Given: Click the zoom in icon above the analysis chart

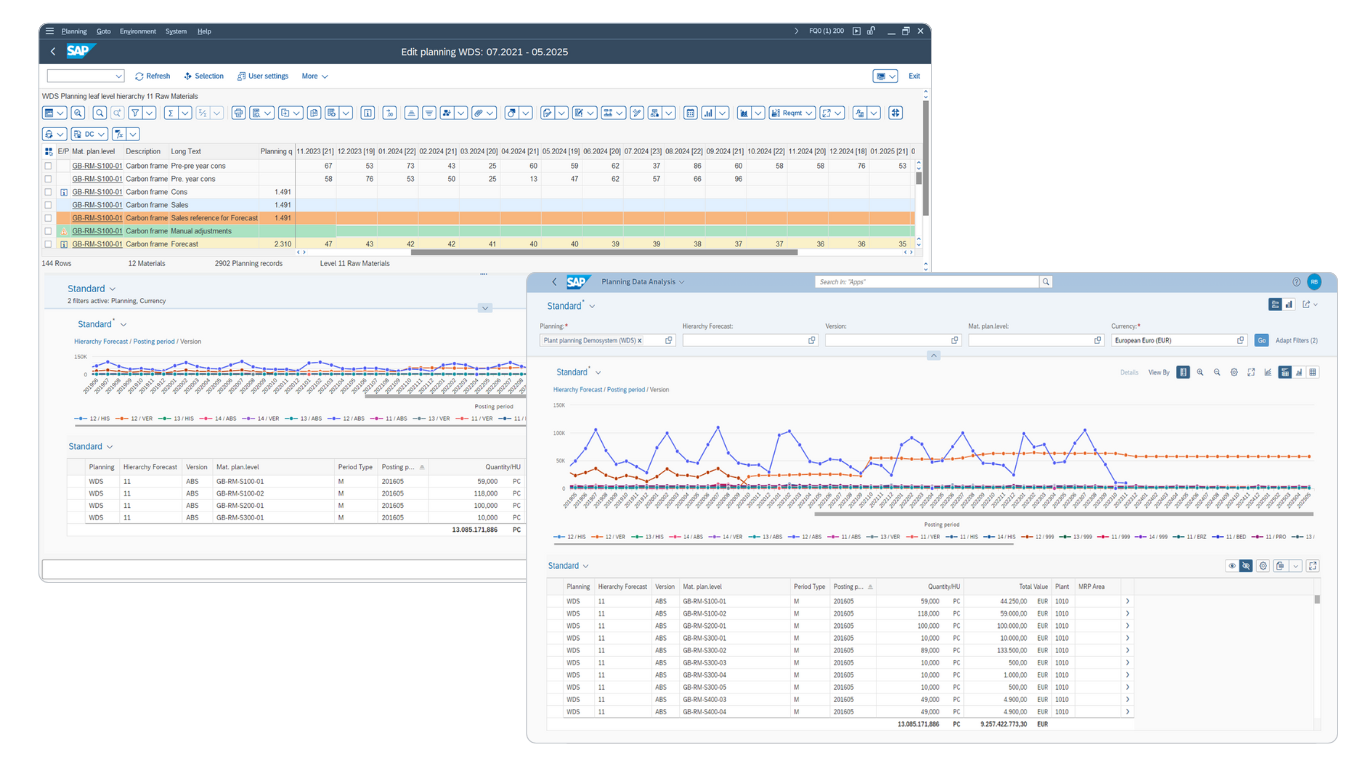Looking at the screenshot, I should pos(1200,371).
